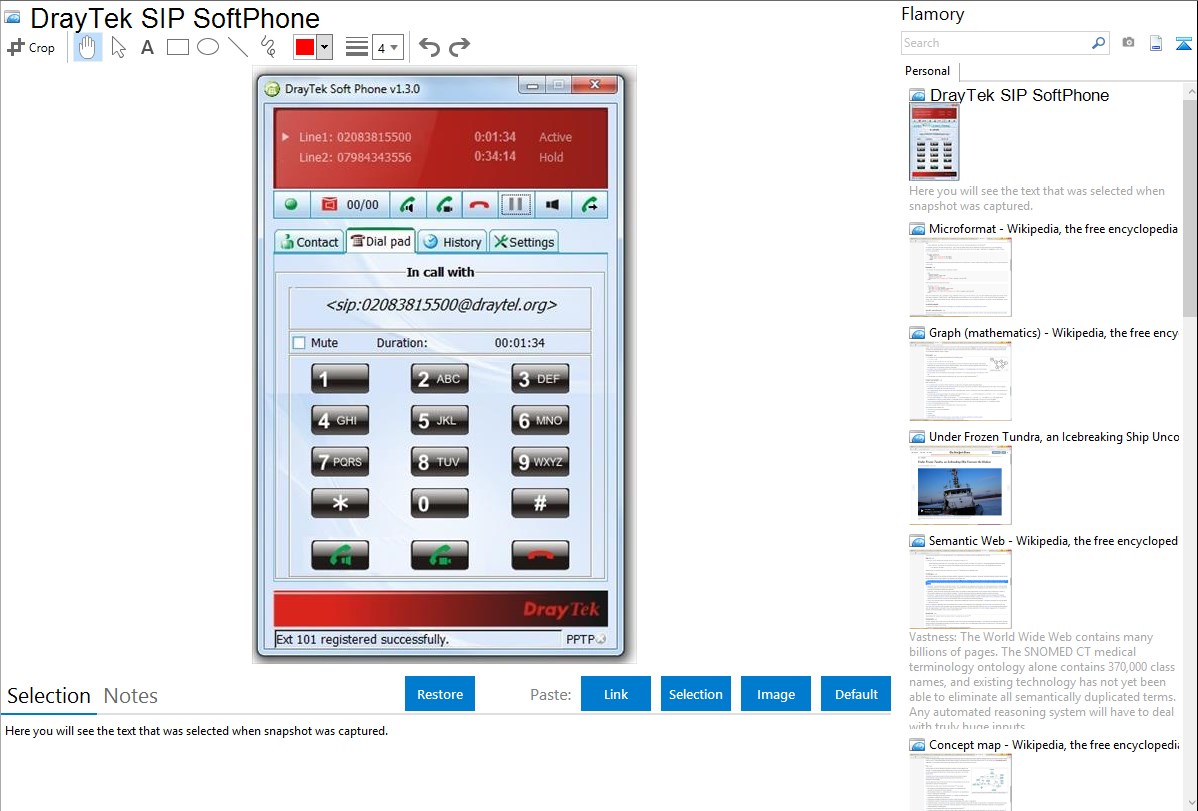Tap the star key on keypad
Screen dimensions: 1198x811
(340, 503)
